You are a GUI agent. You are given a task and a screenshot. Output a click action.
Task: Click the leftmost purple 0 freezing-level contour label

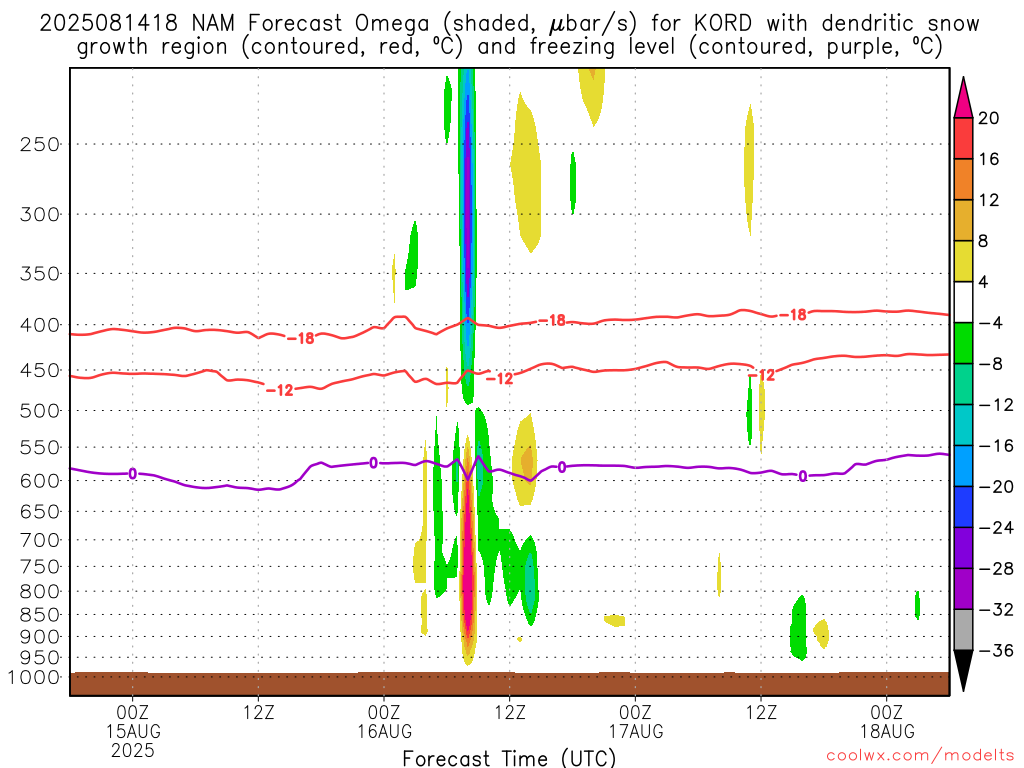[x=133, y=473]
